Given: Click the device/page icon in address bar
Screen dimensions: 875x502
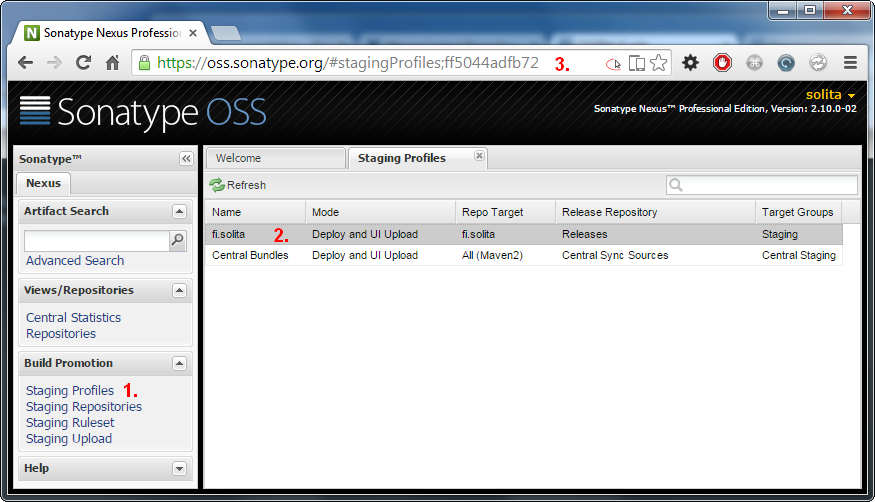Looking at the screenshot, I should tap(637, 63).
